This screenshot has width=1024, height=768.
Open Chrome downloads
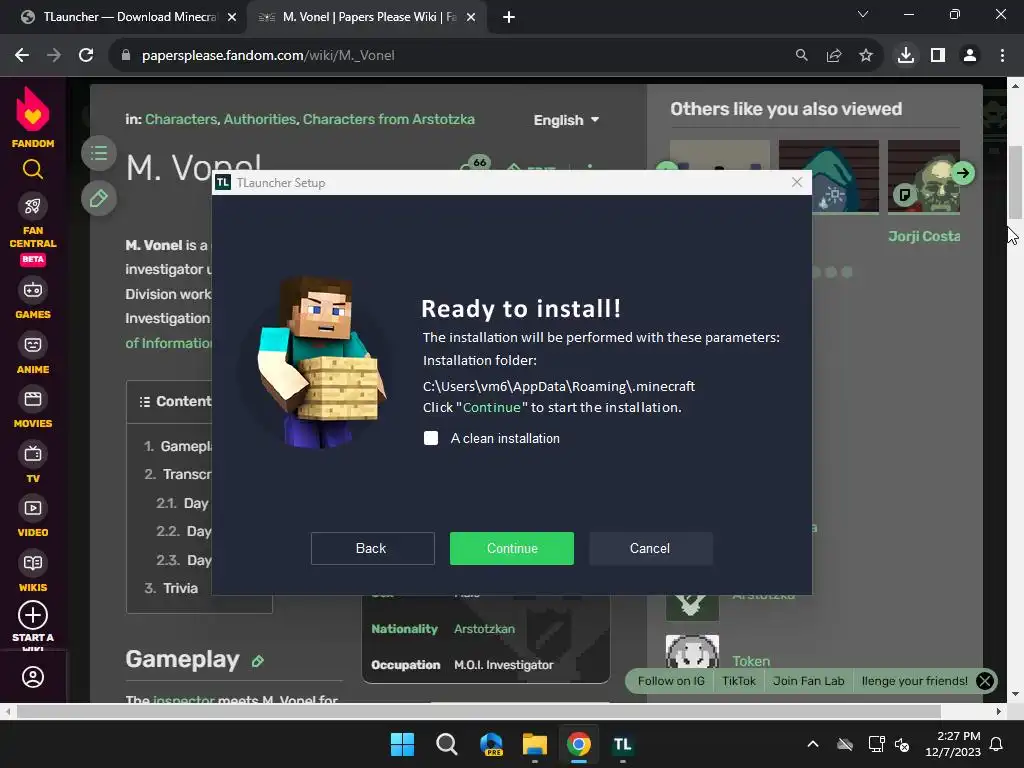coord(906,56)
